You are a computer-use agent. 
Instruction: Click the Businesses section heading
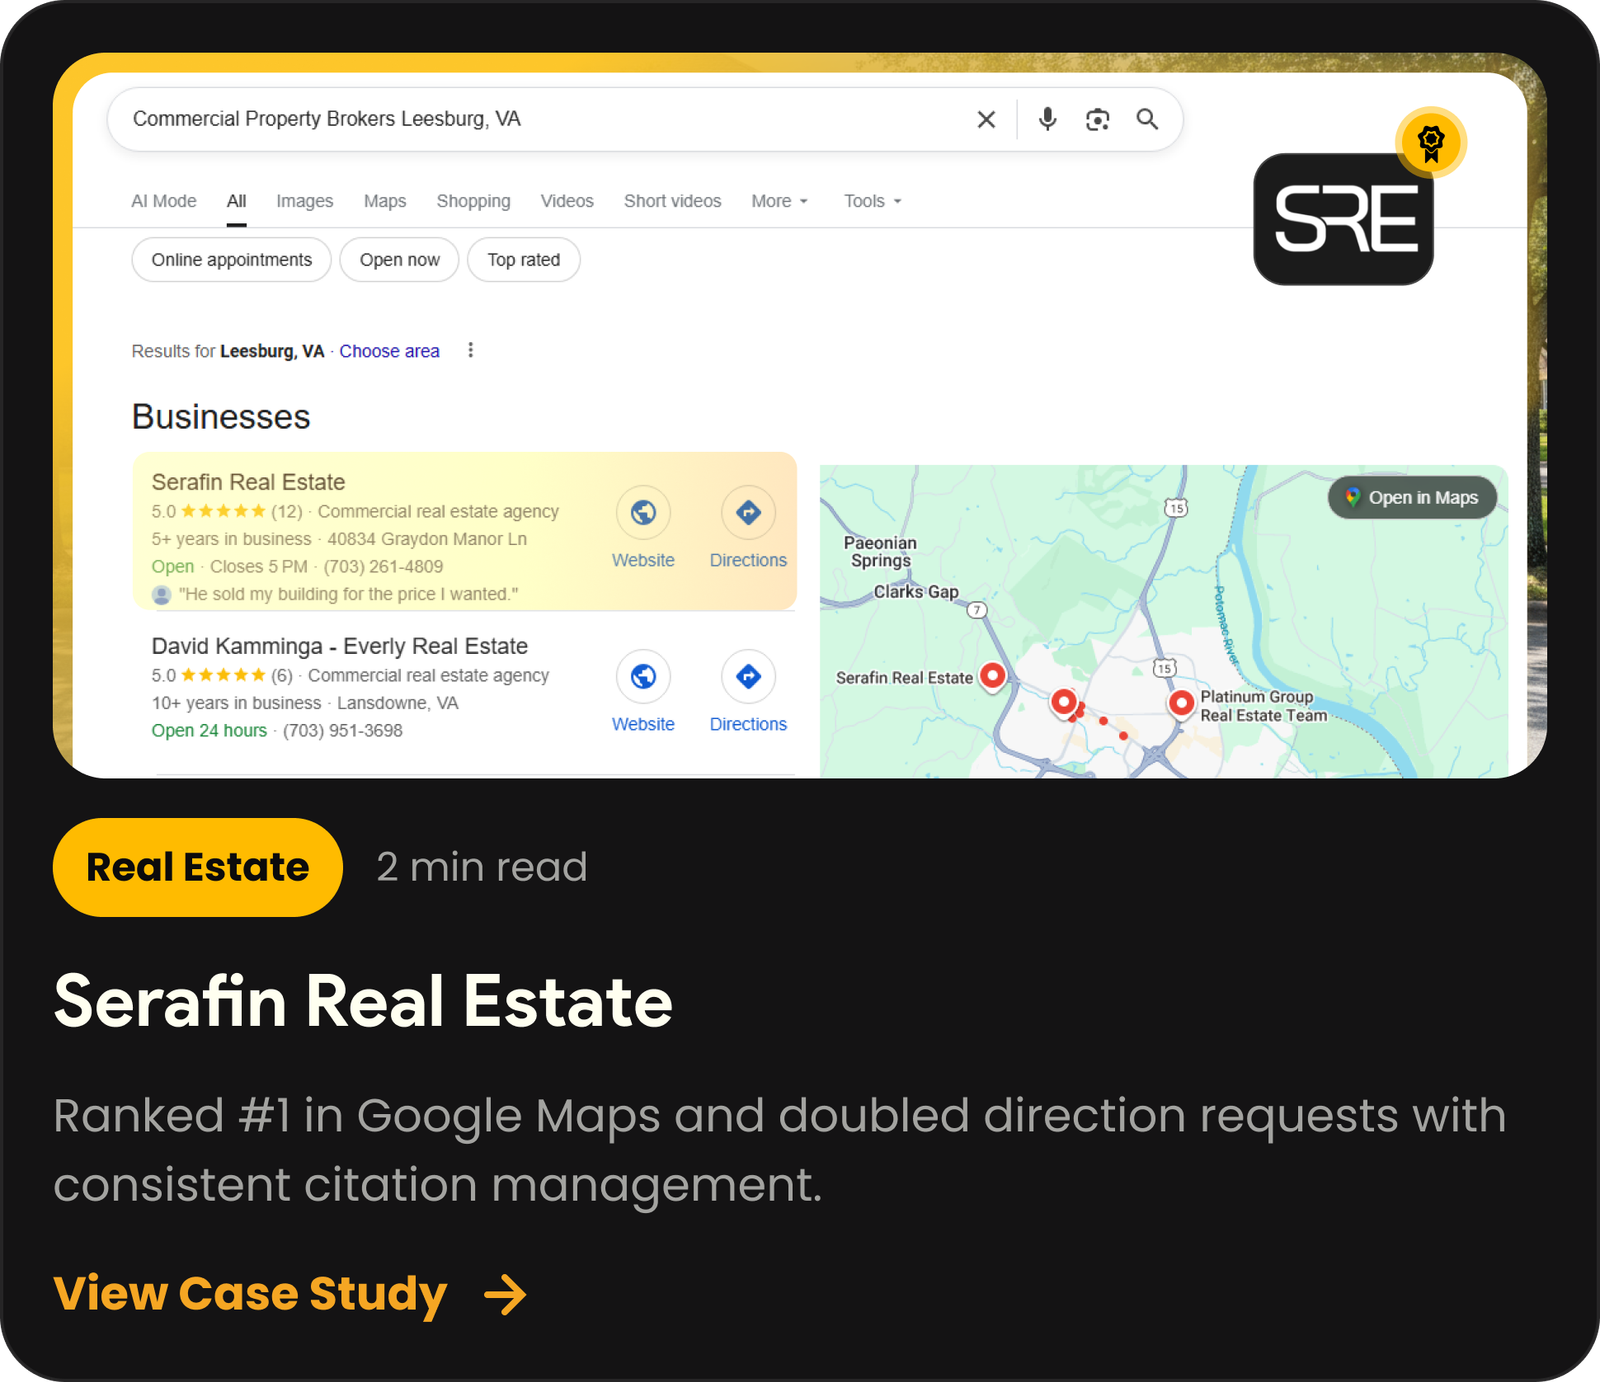coord(221,417)
